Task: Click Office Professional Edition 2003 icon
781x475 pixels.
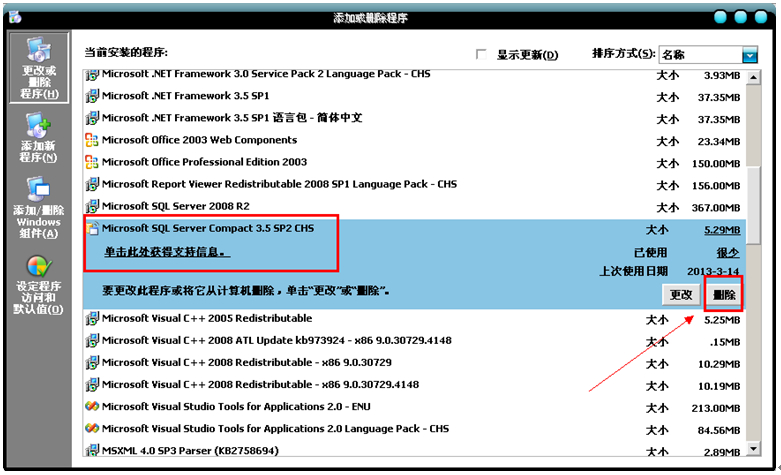Action: tap(92, 162)
